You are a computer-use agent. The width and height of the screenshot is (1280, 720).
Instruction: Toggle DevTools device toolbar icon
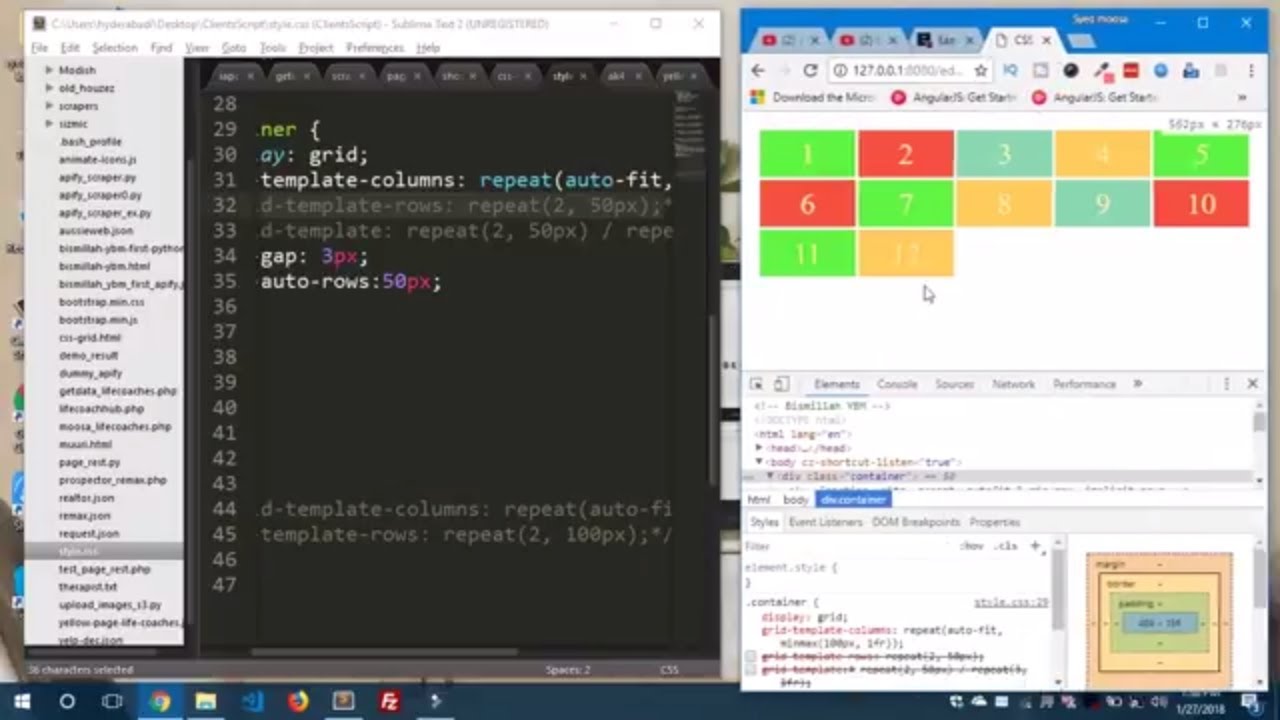(x=781, y=384)
